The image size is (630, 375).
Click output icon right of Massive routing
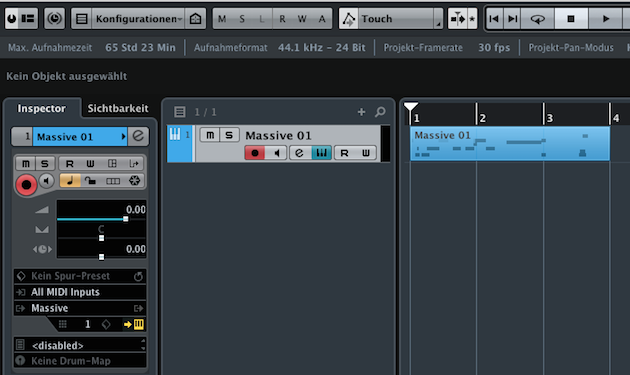[x=138, y=308]
